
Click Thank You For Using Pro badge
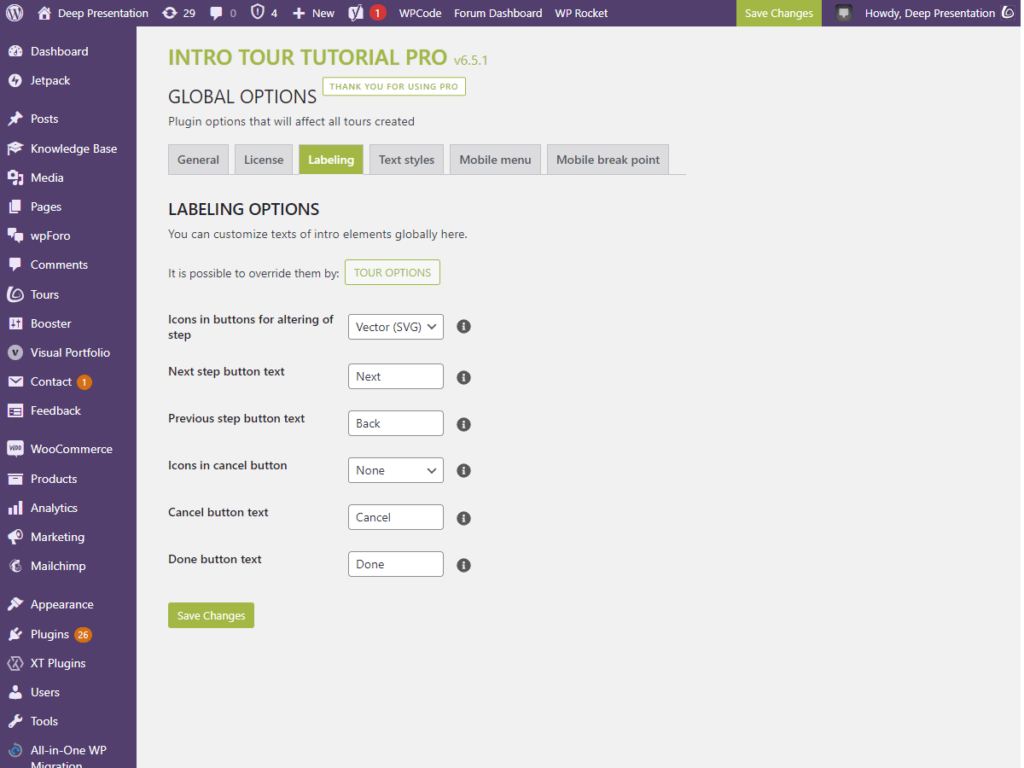[x=394, y=86]
